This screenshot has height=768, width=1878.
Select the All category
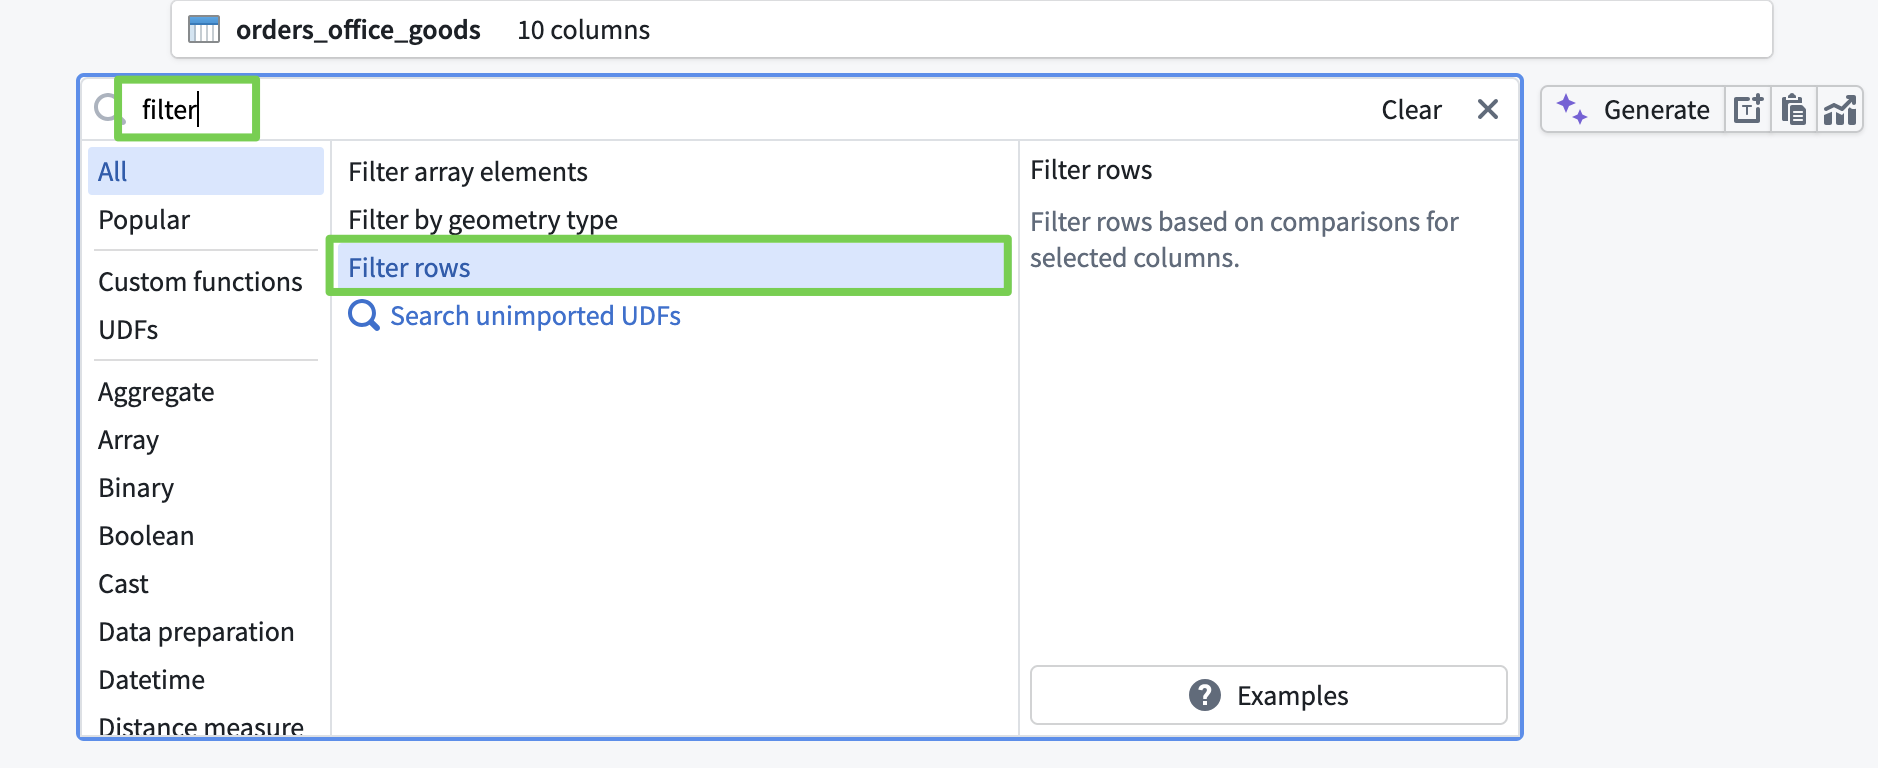pyautogui.click(x=113, y=172)
